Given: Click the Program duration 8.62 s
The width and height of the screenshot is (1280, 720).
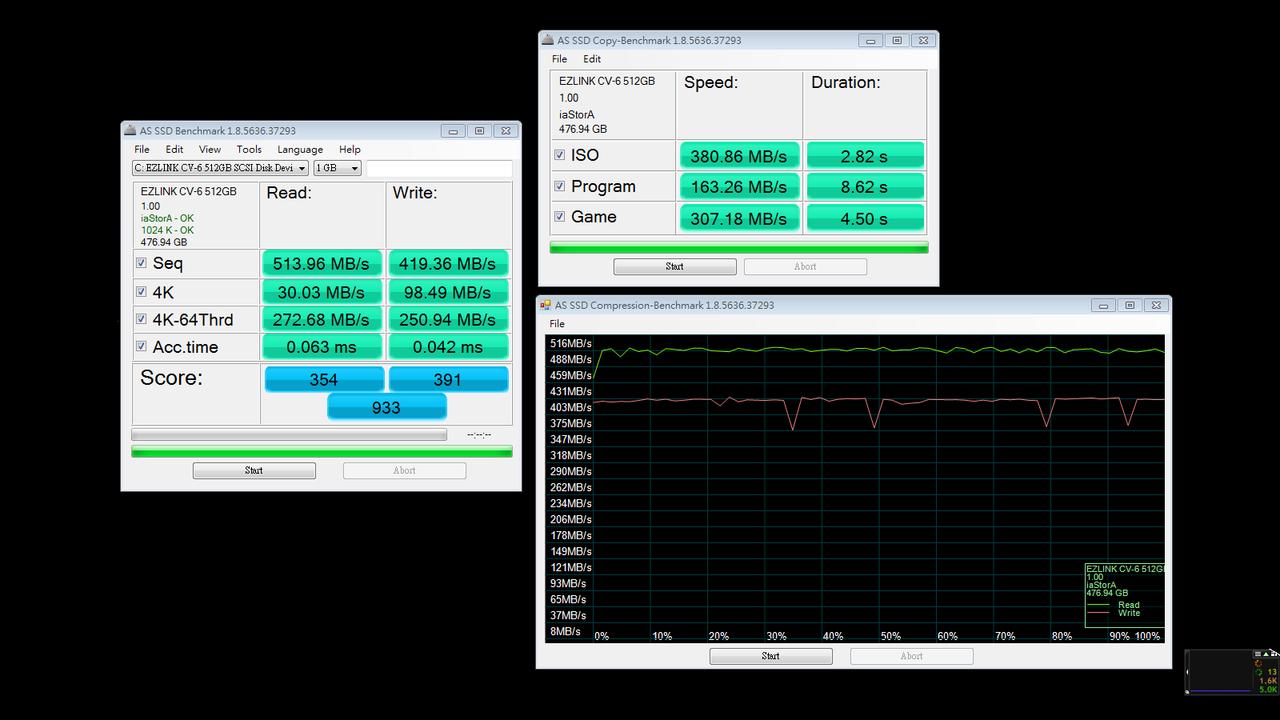Looking at the screenshot, I should (x=864, y=187).
